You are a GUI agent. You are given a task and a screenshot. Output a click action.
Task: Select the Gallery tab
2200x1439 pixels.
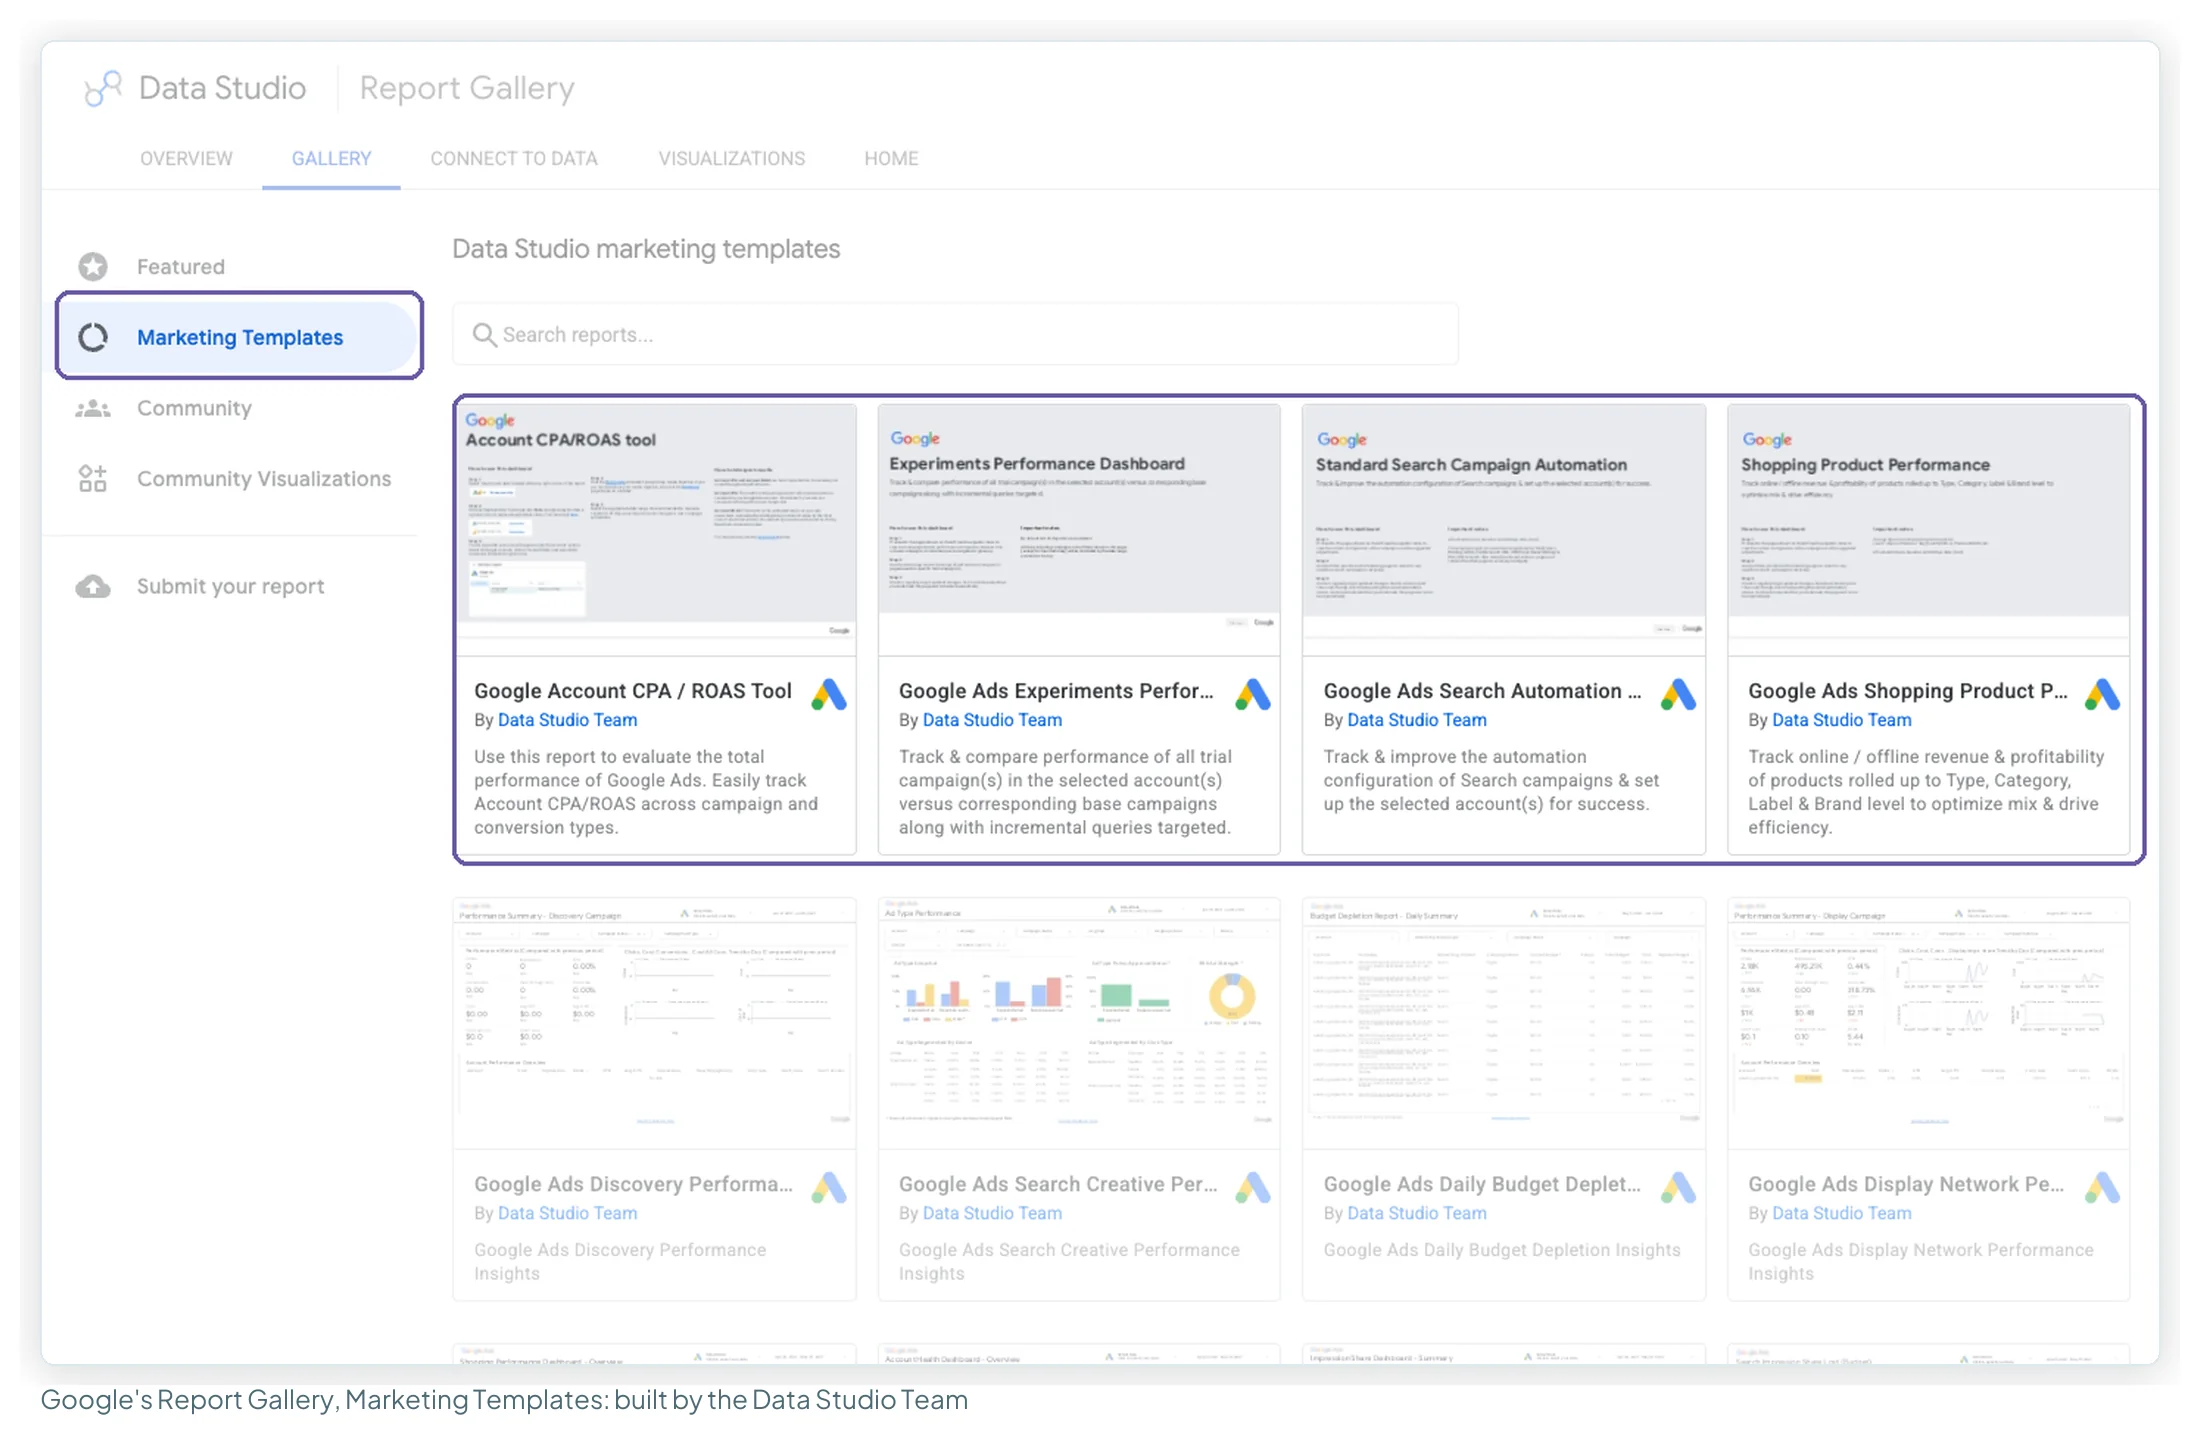[331, 158]
